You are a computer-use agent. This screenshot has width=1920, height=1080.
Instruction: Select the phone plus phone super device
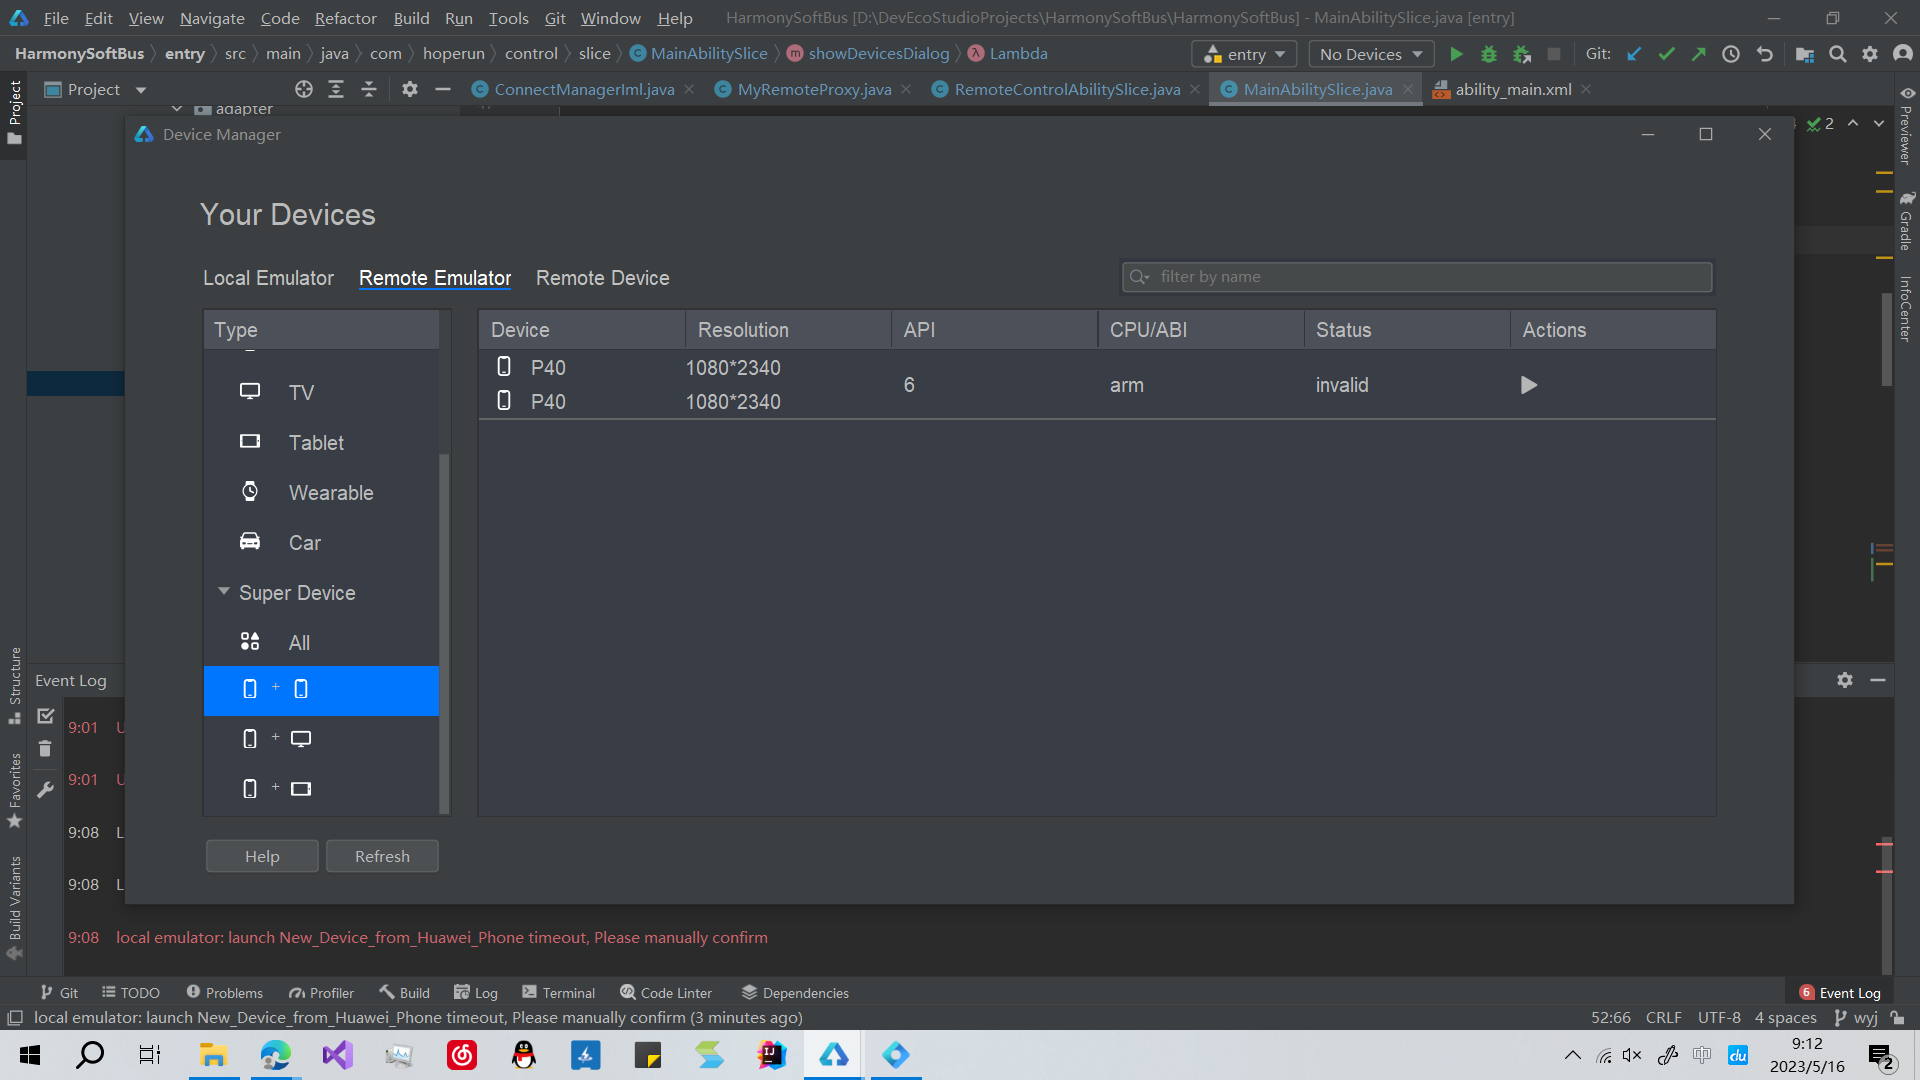[321, 690]
